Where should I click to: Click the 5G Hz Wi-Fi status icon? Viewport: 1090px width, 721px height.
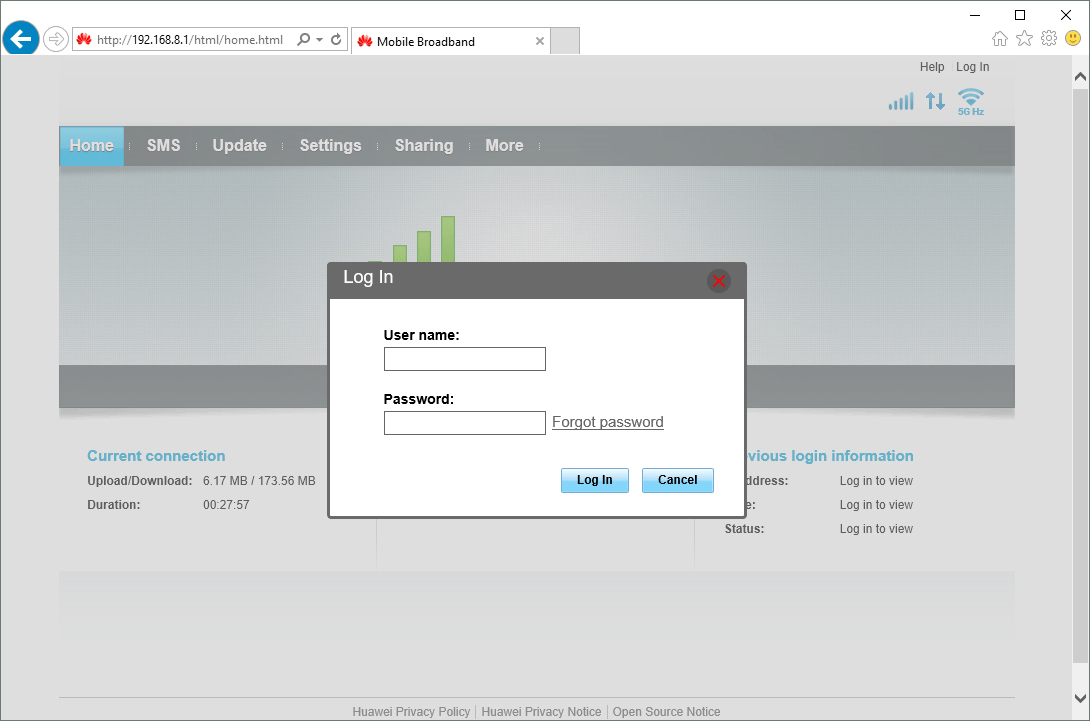click(x=970, y=101)
